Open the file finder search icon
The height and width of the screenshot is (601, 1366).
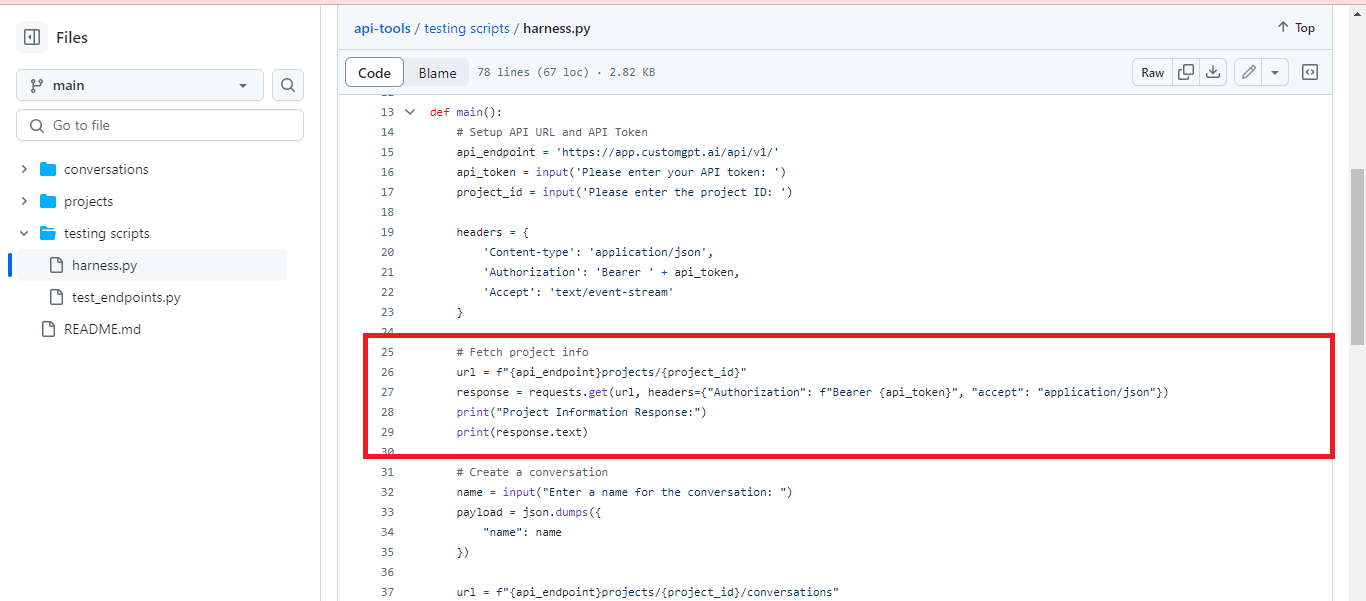tap(288, 85)
